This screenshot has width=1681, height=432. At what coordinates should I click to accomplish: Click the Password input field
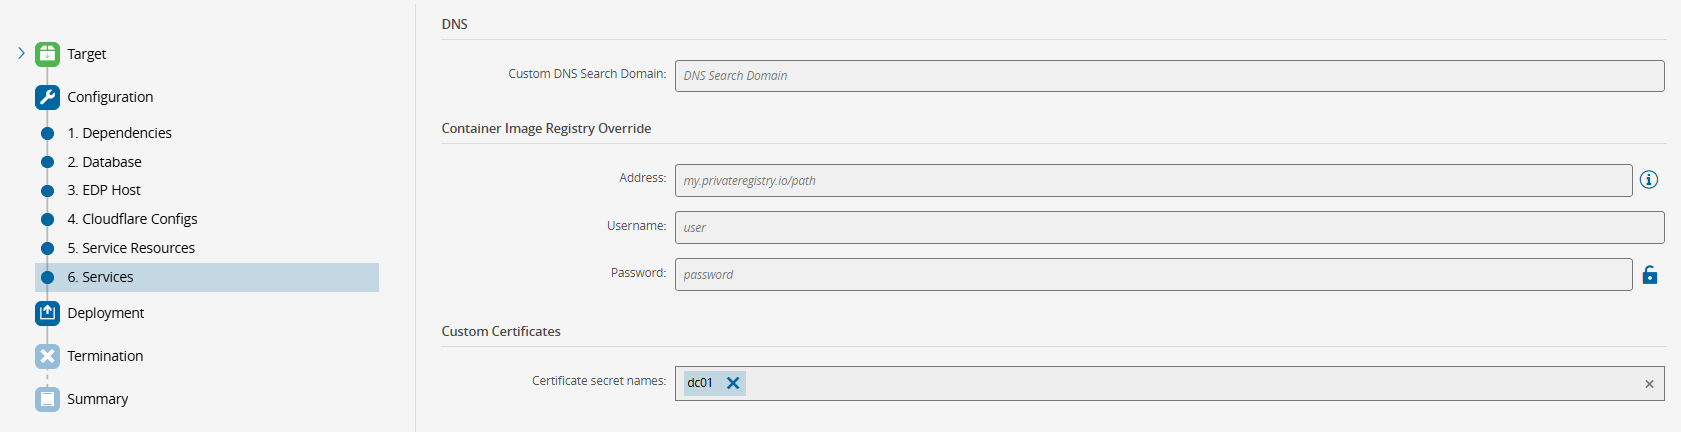(1153, 275)
